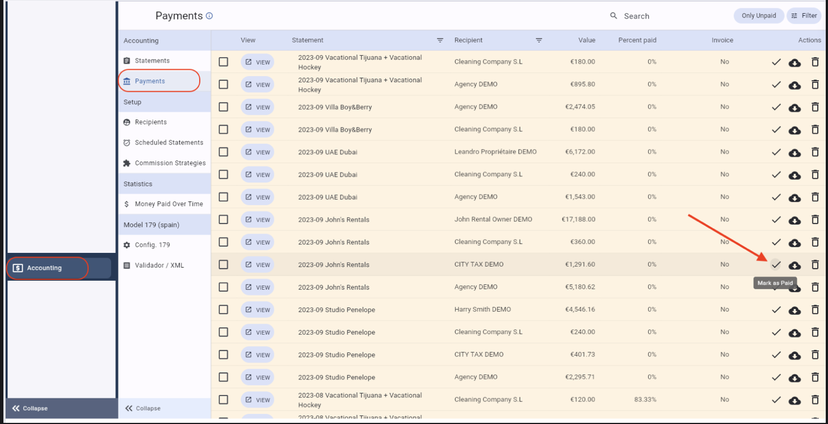828x424 pixels.
Task: Download the €6,172.00 UAE Dubai payment
Action: 794,153
